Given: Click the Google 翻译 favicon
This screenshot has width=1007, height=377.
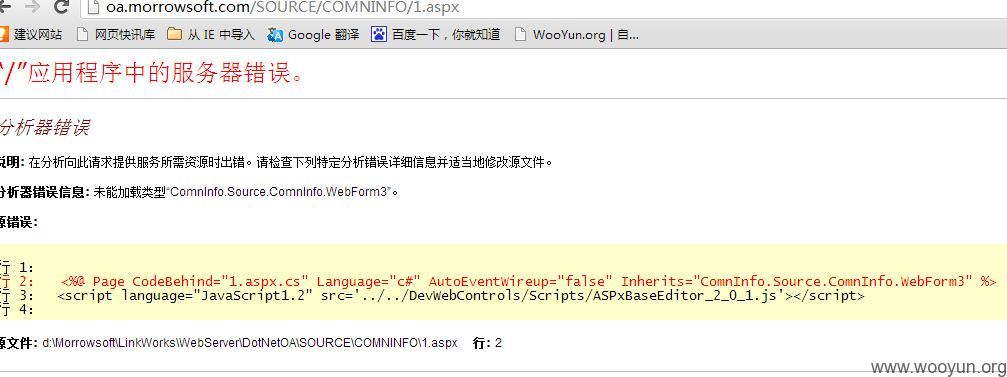Looking at the screenshot, I should point(275,35).
